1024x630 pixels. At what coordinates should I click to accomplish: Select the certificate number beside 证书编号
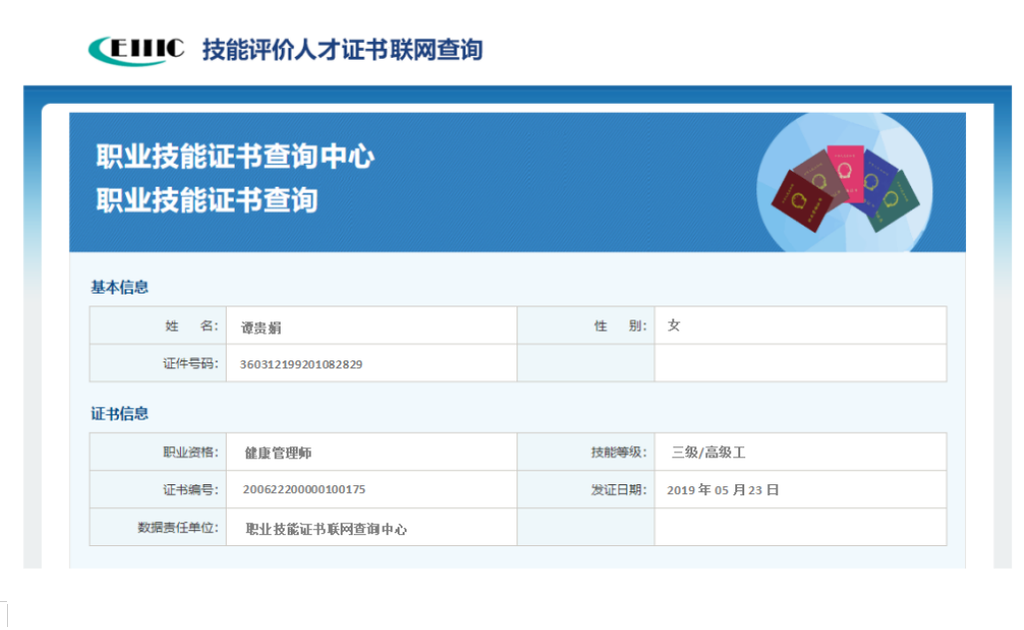[x=304, y=490]
